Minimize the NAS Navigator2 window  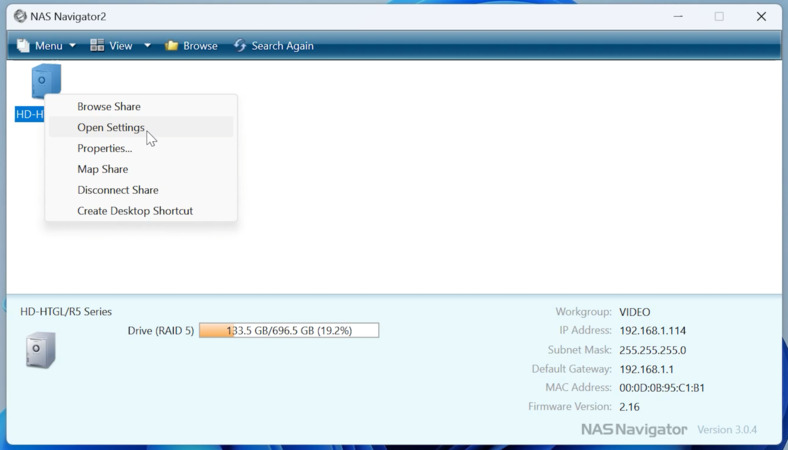678,16
